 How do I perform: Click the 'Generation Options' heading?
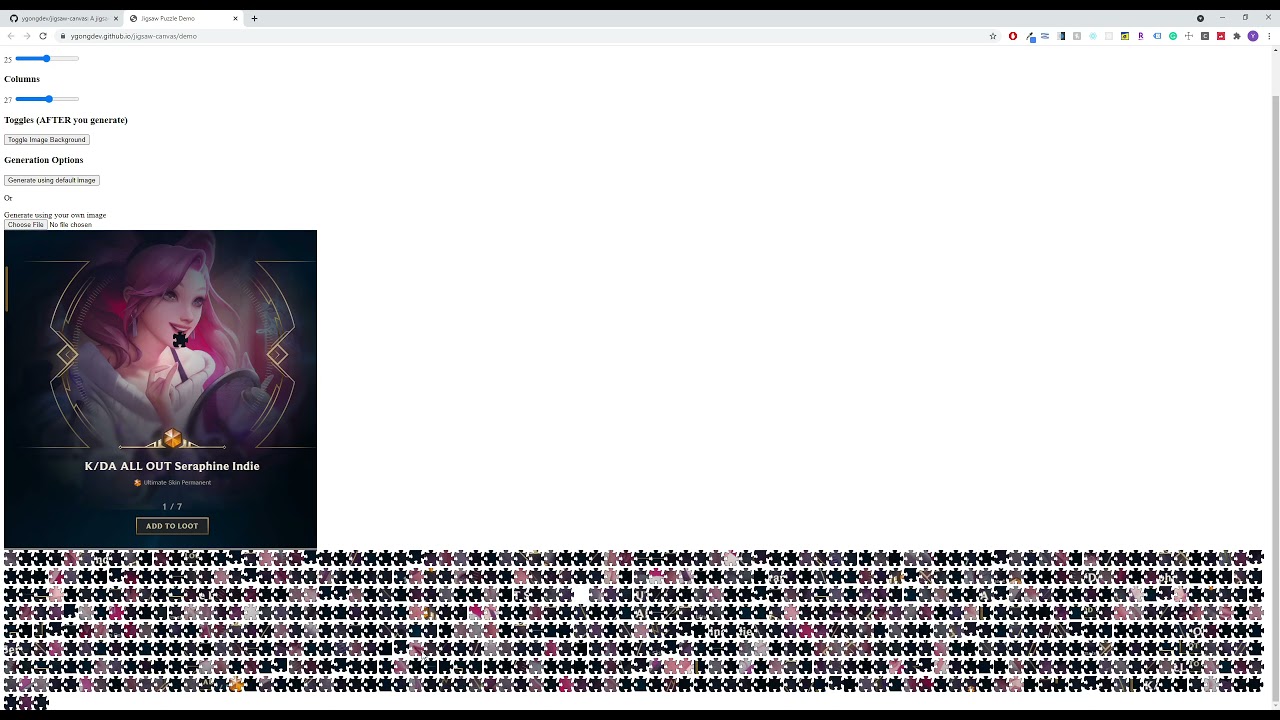point(44,160)
